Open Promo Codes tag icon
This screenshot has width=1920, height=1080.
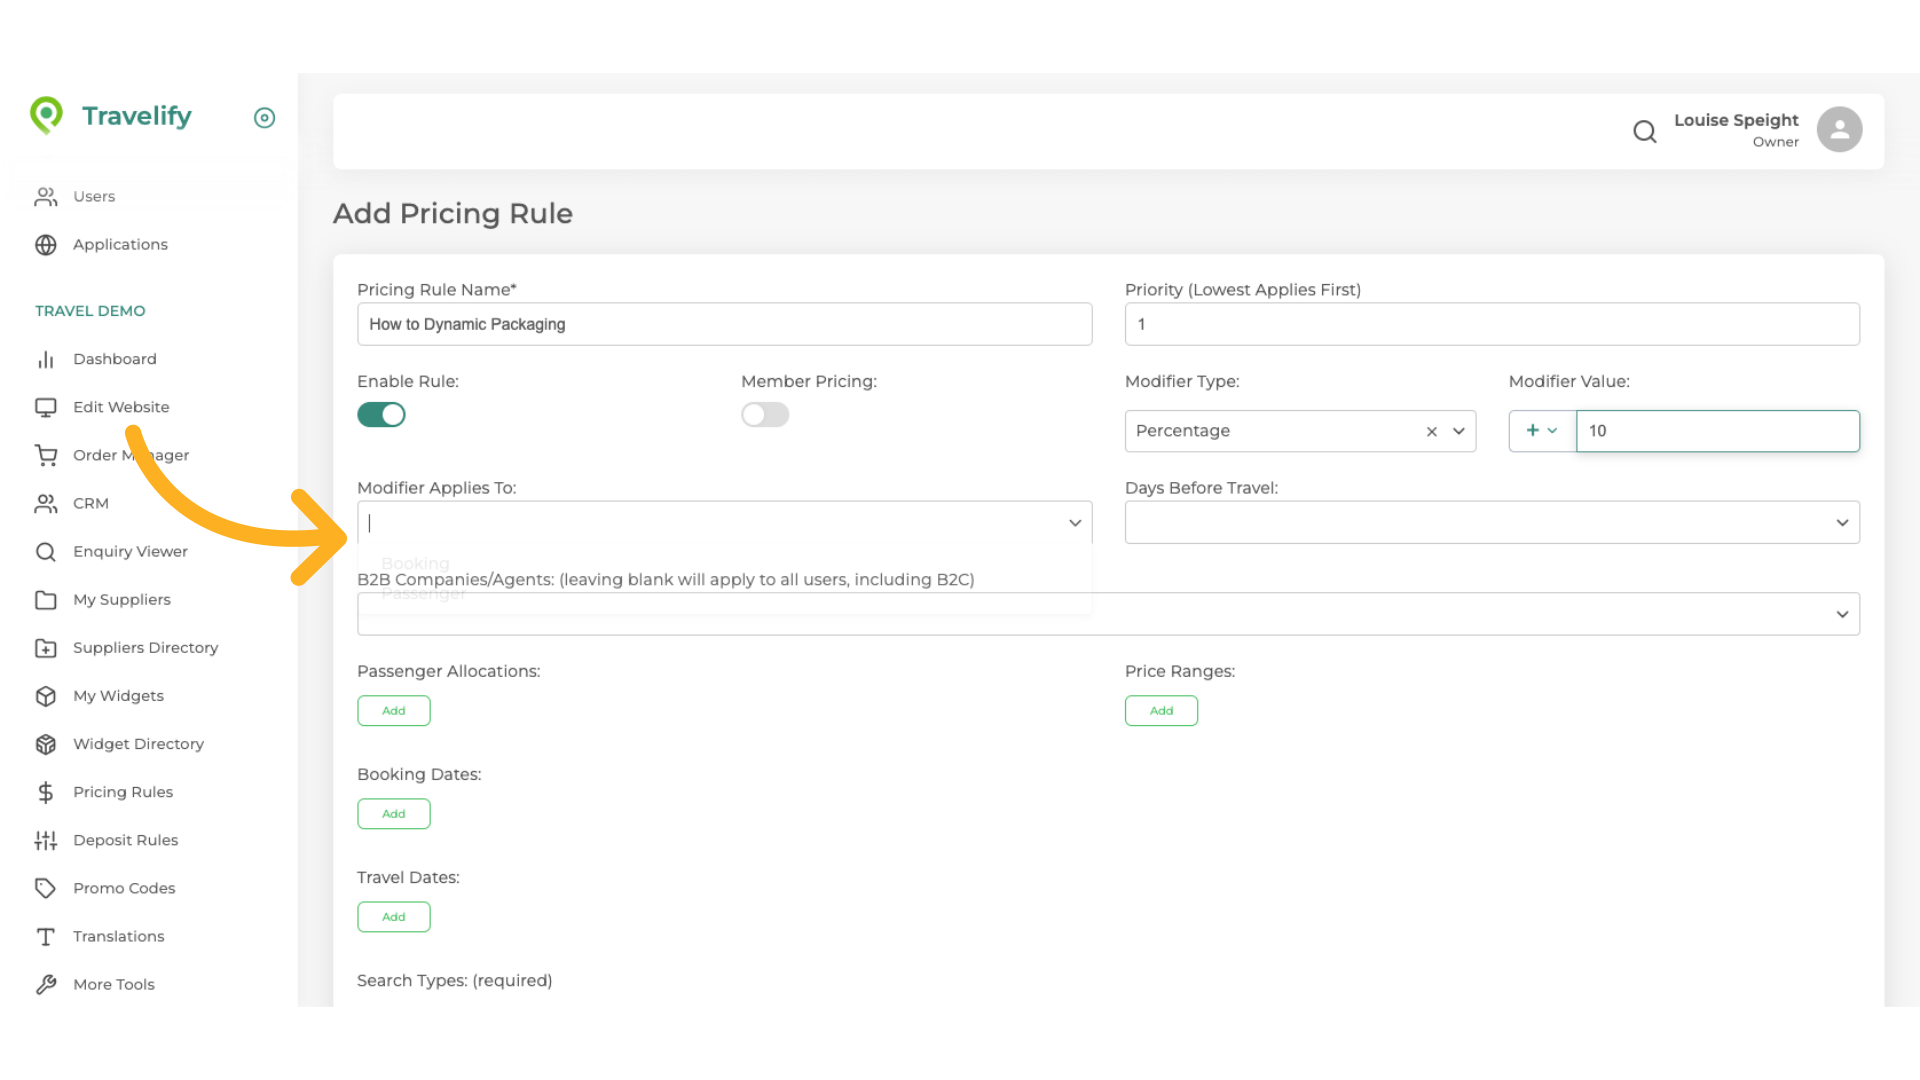(46, 888)
